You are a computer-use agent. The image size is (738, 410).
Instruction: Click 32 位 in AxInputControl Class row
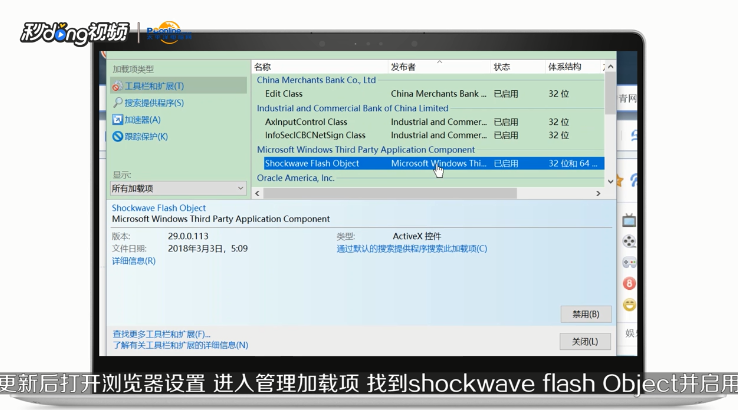(x=559, y=122)
